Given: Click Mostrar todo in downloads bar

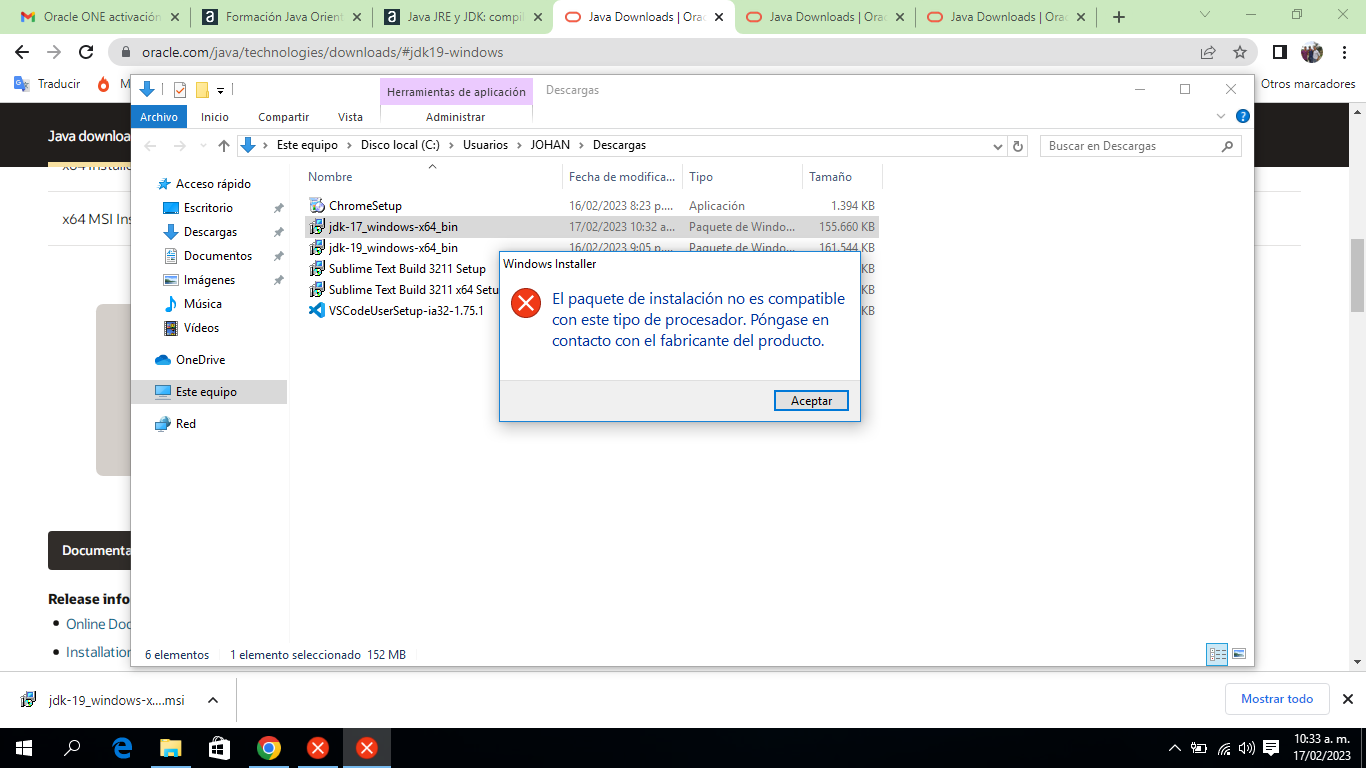Looking at the screenshot, I should pos(1277,699).
